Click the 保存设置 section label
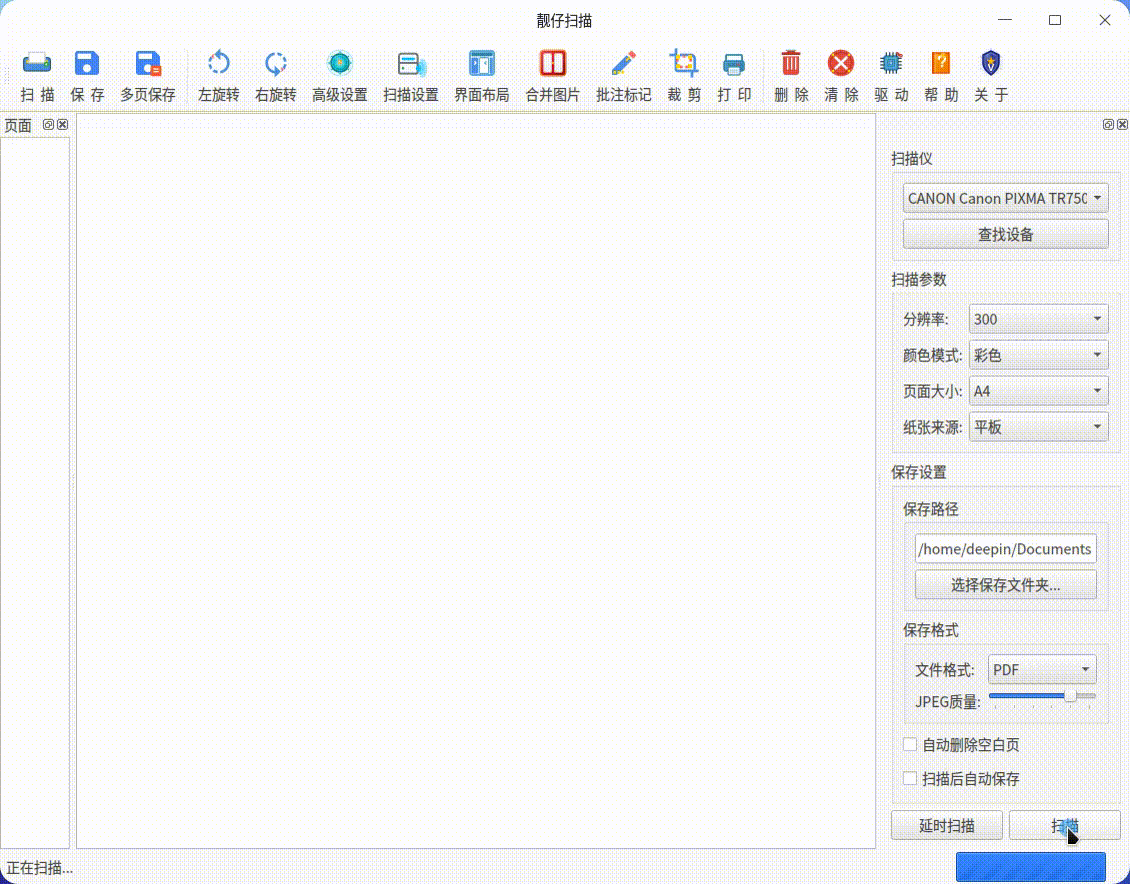The image size is (1130, 884). pyautogui.click(x=918, y=472)
